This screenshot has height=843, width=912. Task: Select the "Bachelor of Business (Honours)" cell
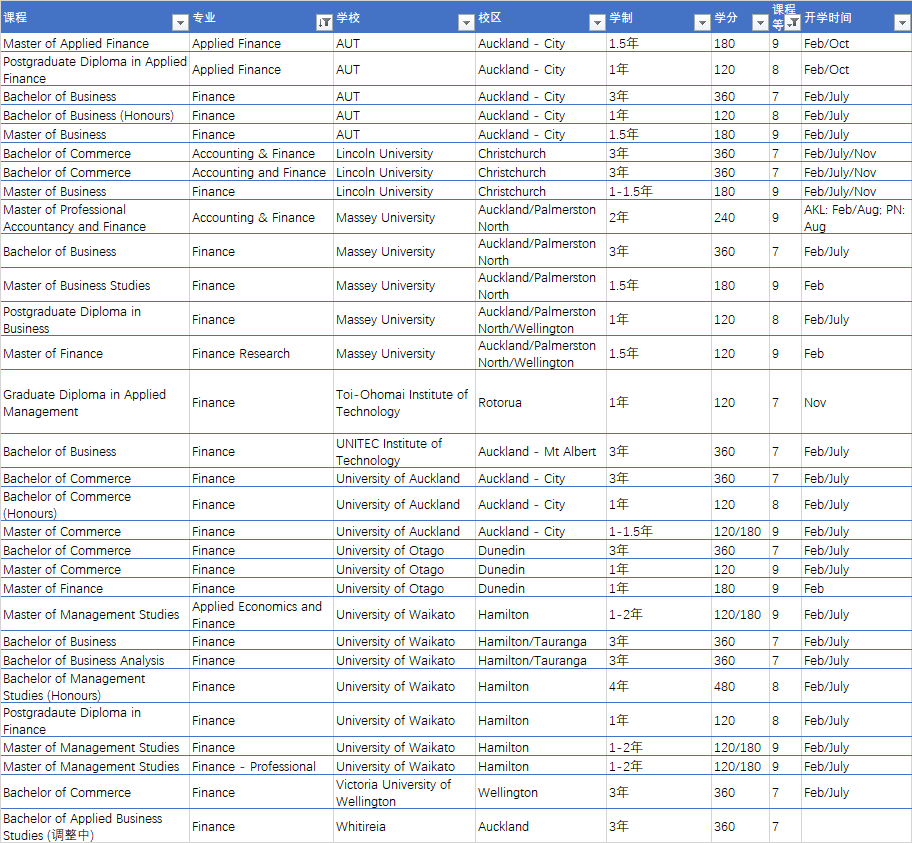tap(95, 115)
